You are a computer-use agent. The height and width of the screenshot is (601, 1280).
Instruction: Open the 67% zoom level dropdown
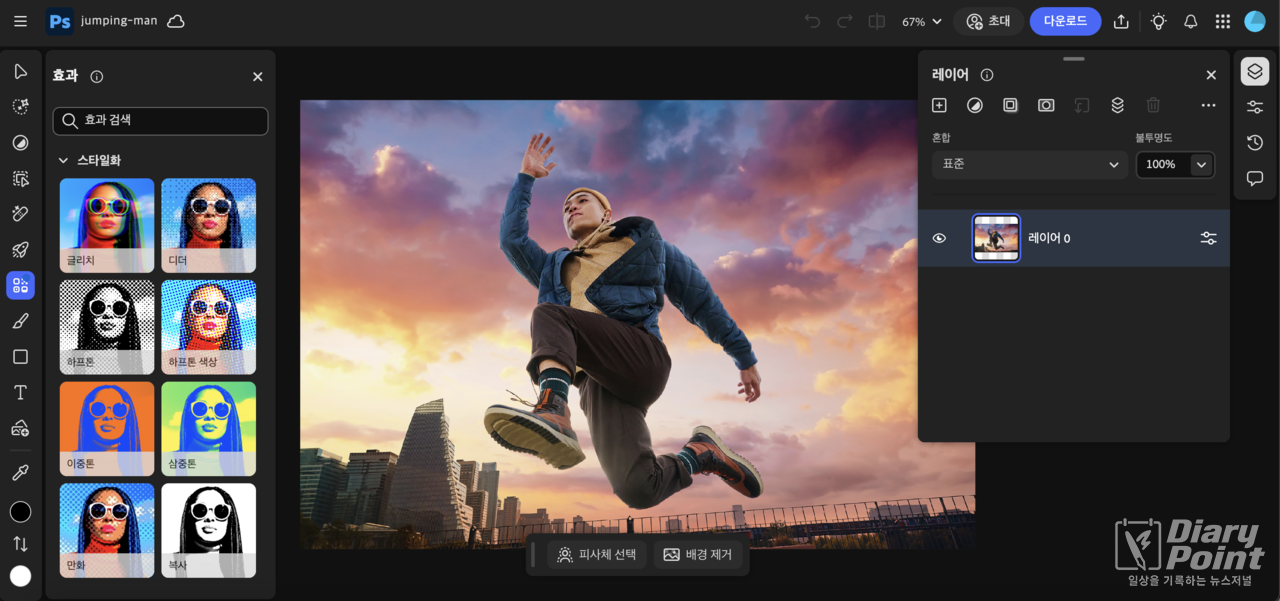click(922, 21)
